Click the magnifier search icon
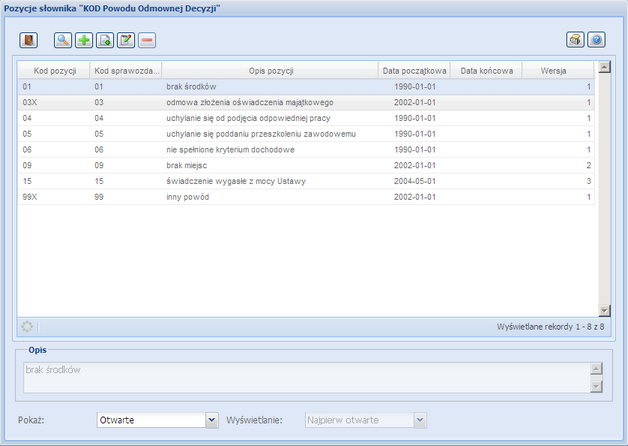Viewport: 628px width, 446px height. tap(63, 40)
